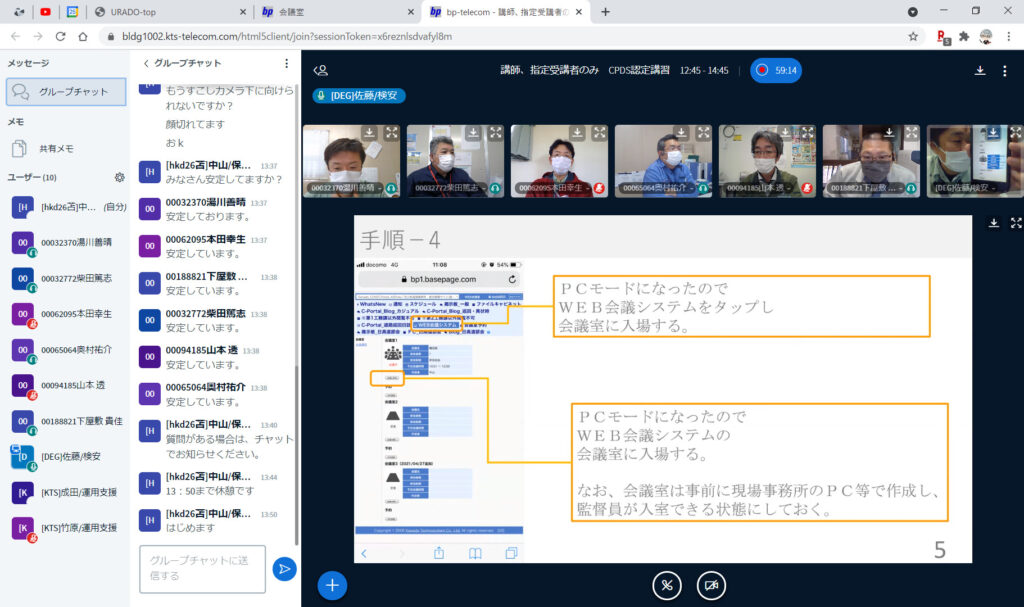Screen dimensions: 1024x607
Task: Hide the user list panel
Action: 321,70
